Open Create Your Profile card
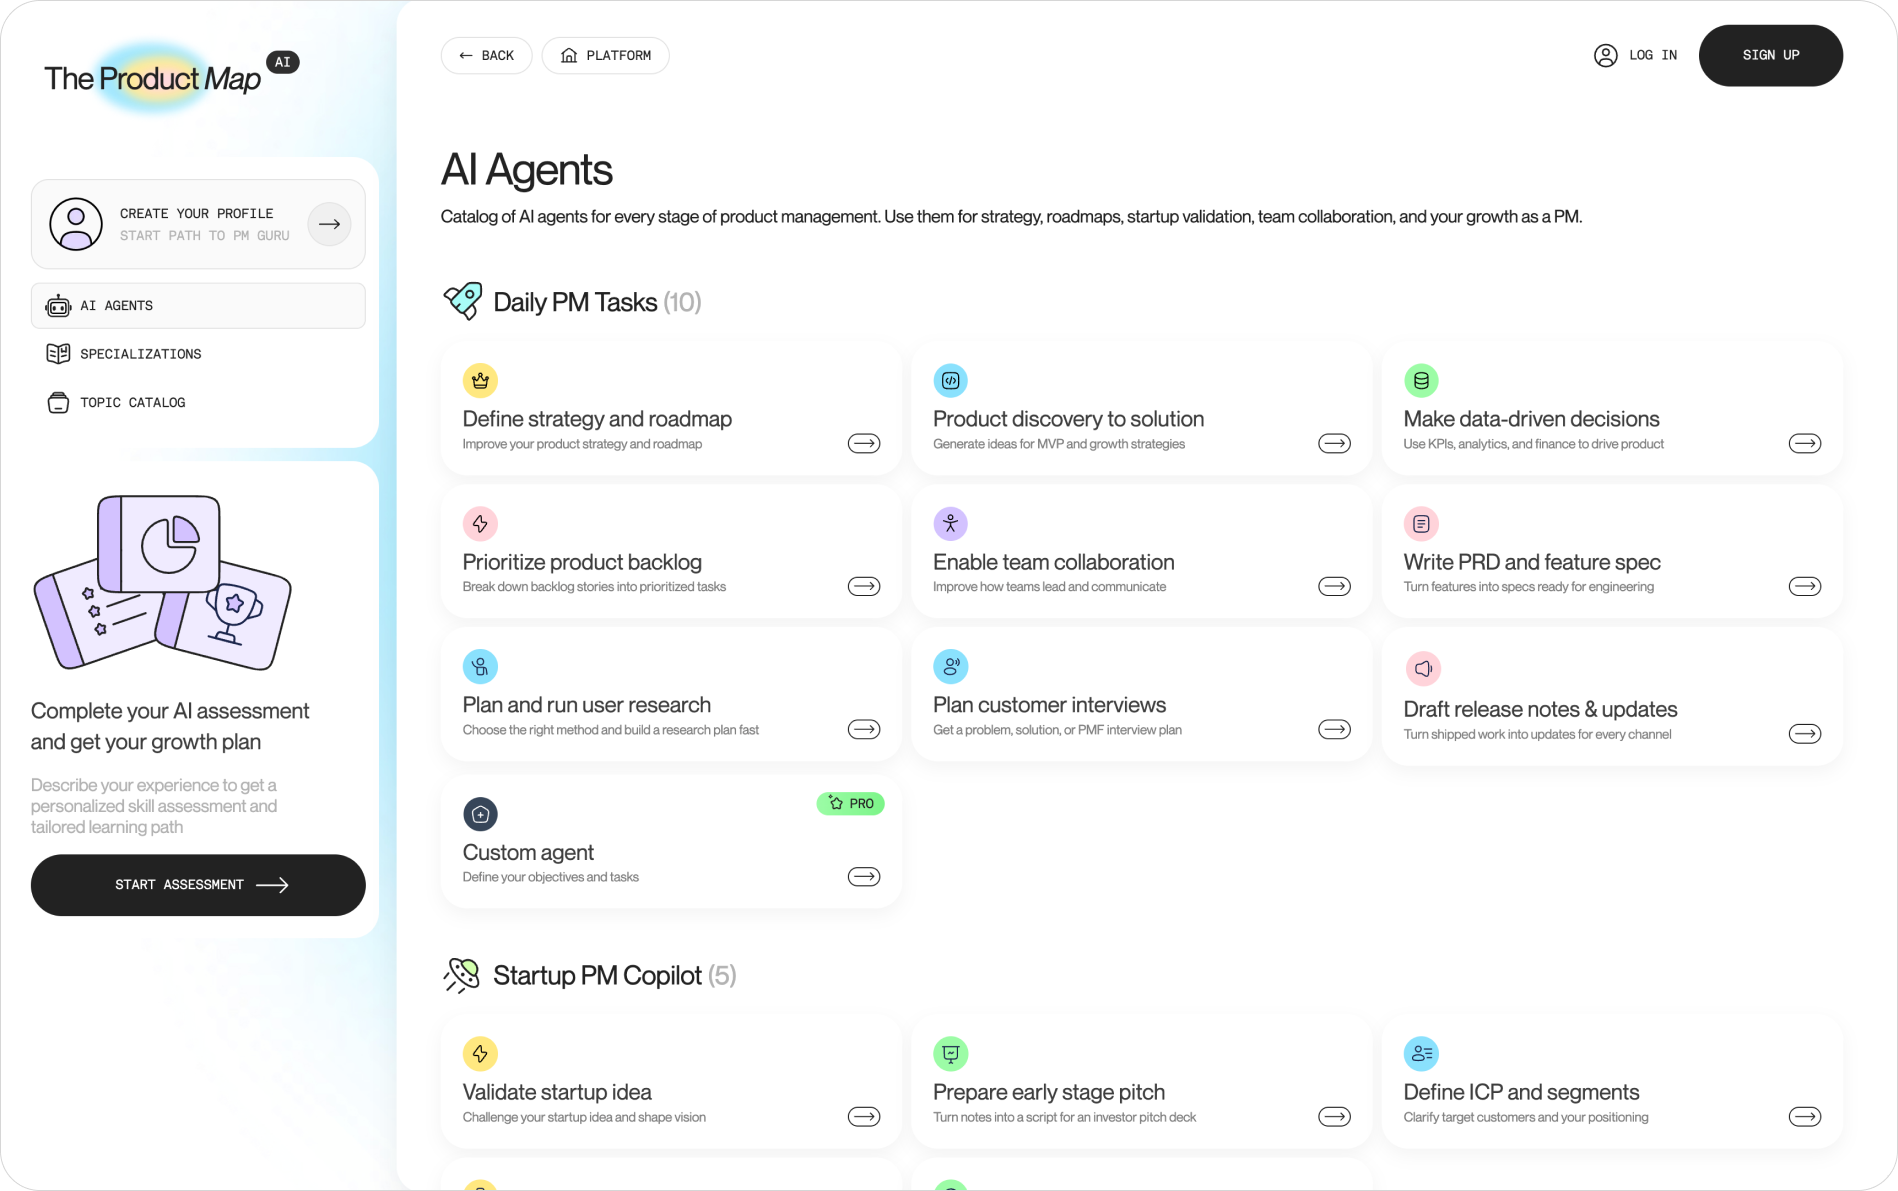Image resolution: width=1898 pixels, height=1191 pixels. [x=198, y=224]
